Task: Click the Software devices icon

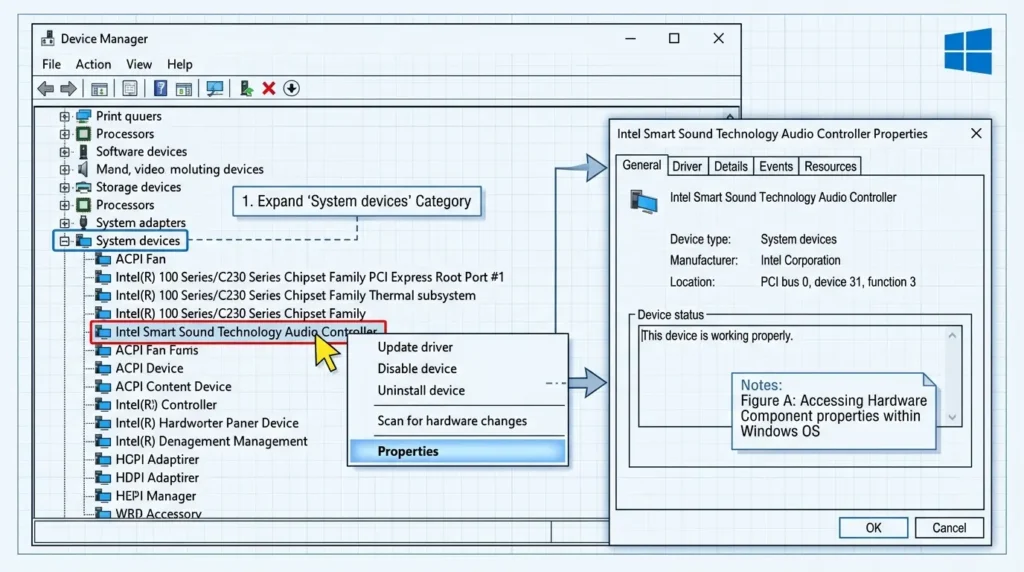Action: pos(84,151)
